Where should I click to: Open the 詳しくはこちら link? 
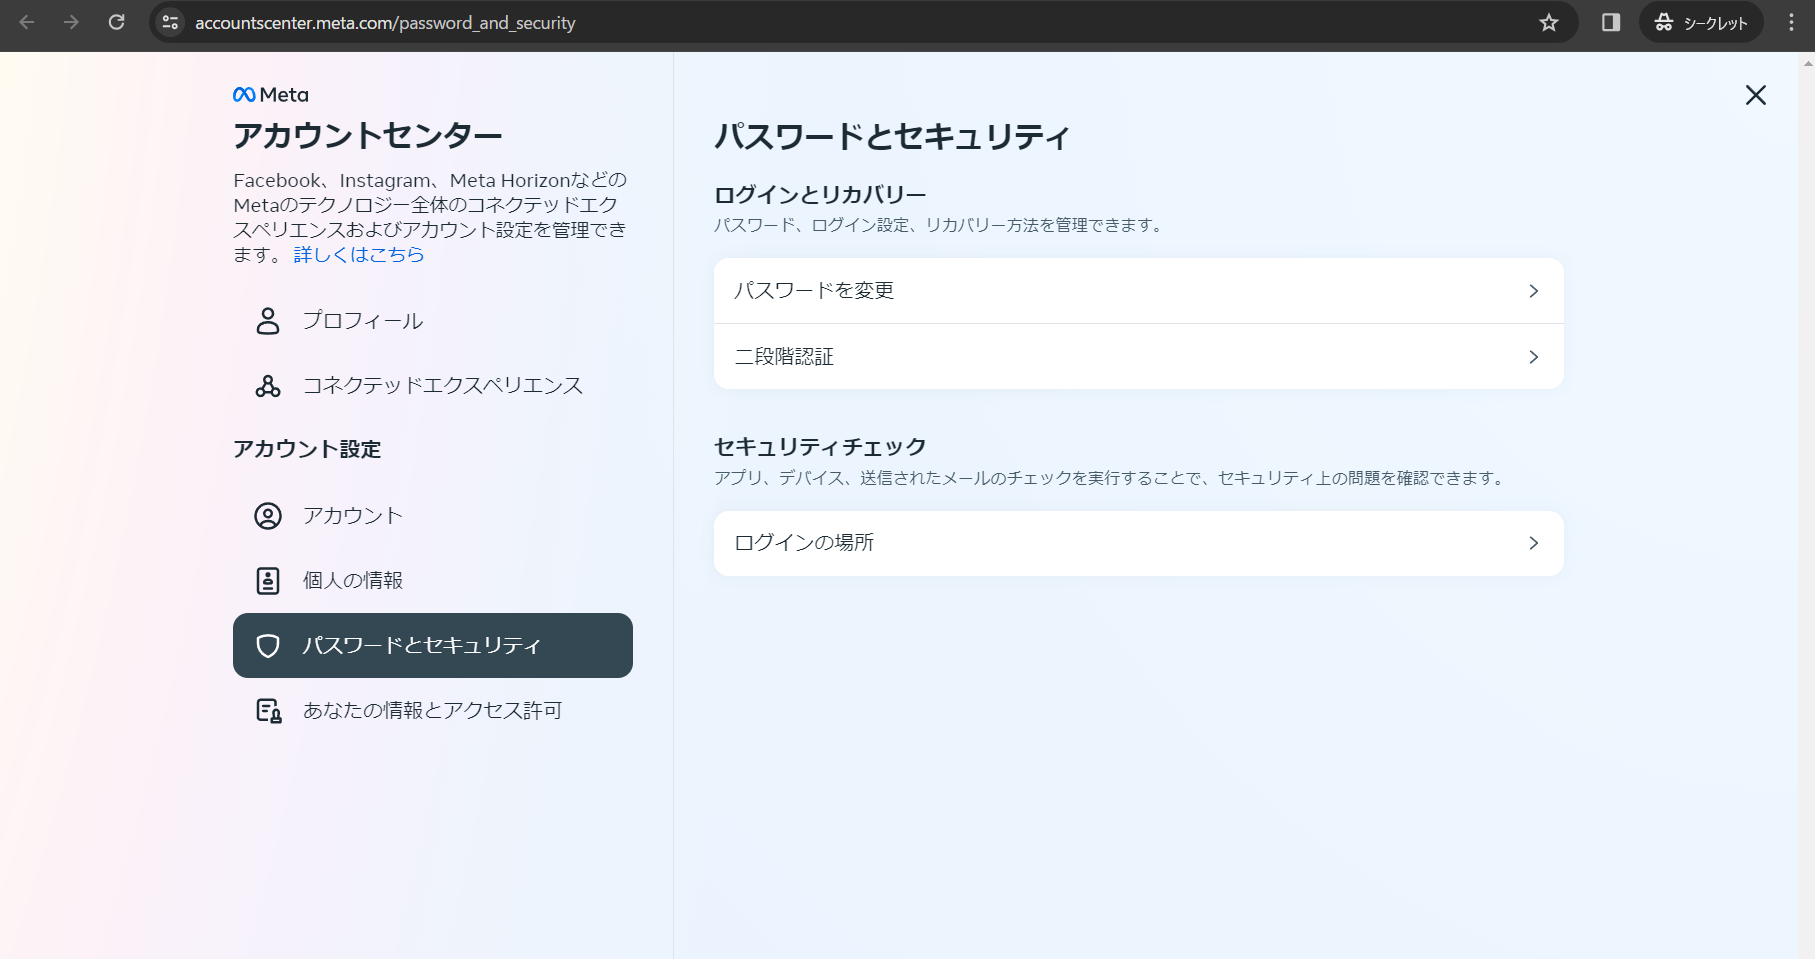359,255
